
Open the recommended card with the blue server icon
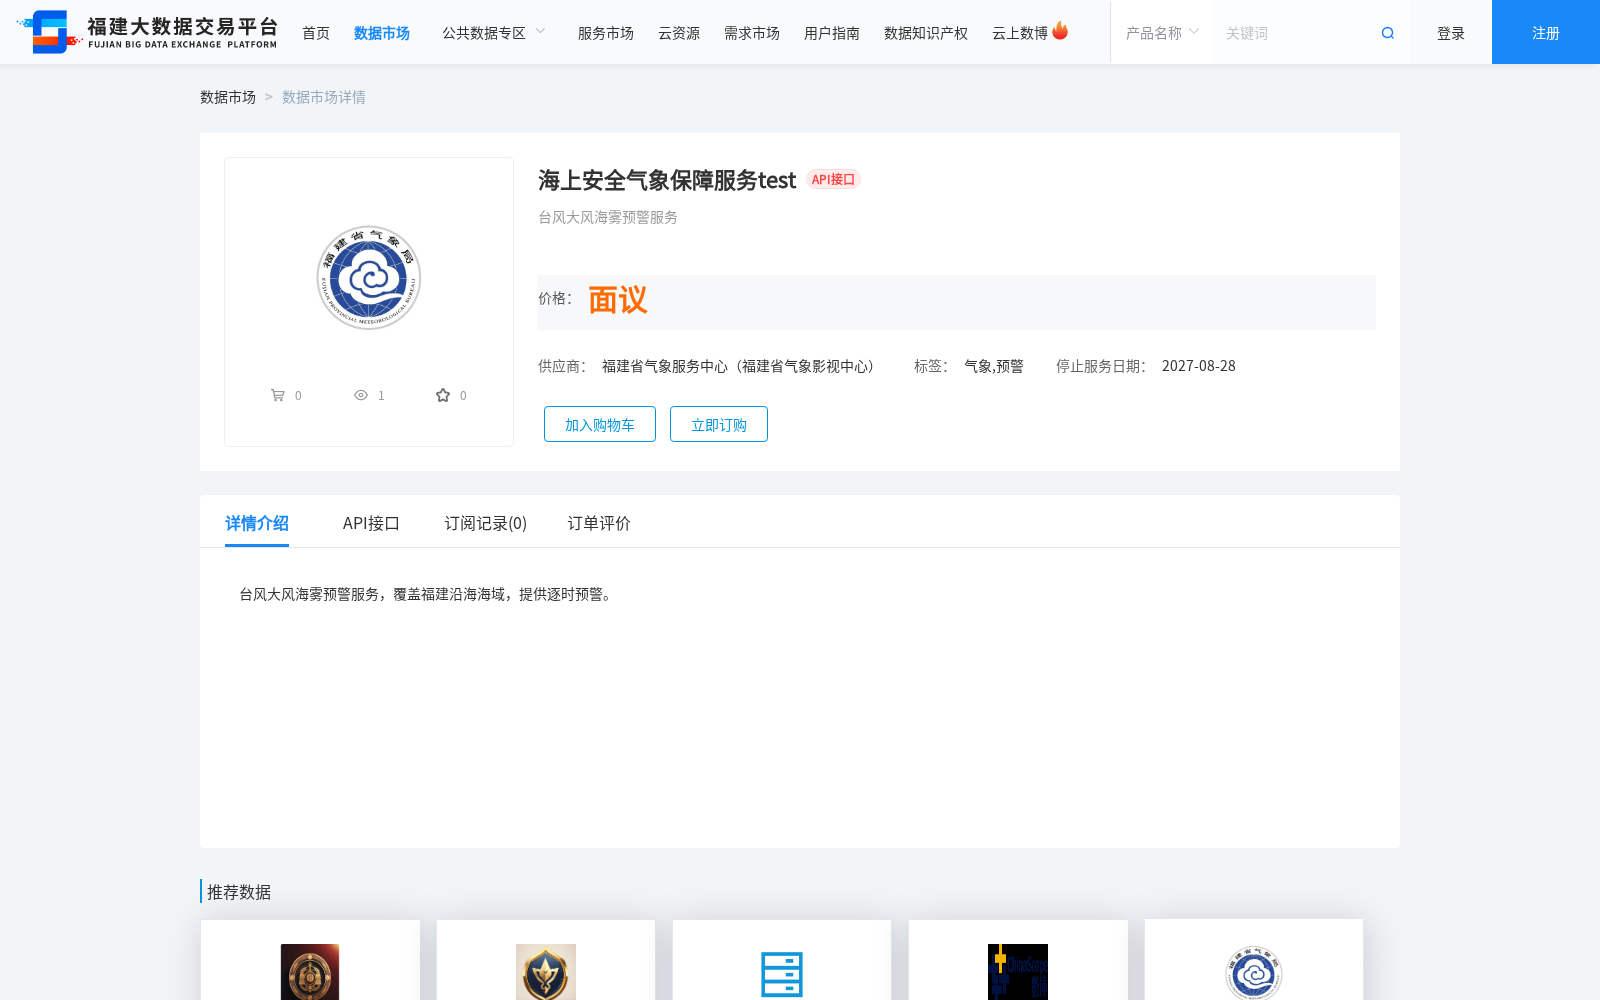pos(782,960)
